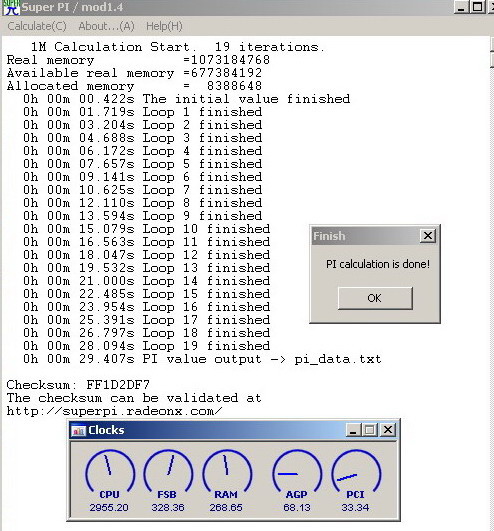The width and height of the screenshot is (494, 531).
Task: Minimize the Clocks window
Action: 353,430
